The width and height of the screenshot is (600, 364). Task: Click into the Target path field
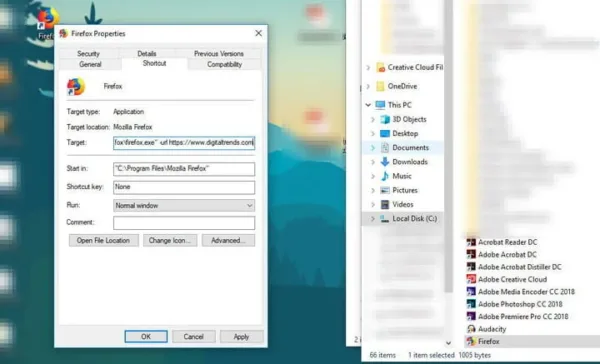[x=184, y=143]
